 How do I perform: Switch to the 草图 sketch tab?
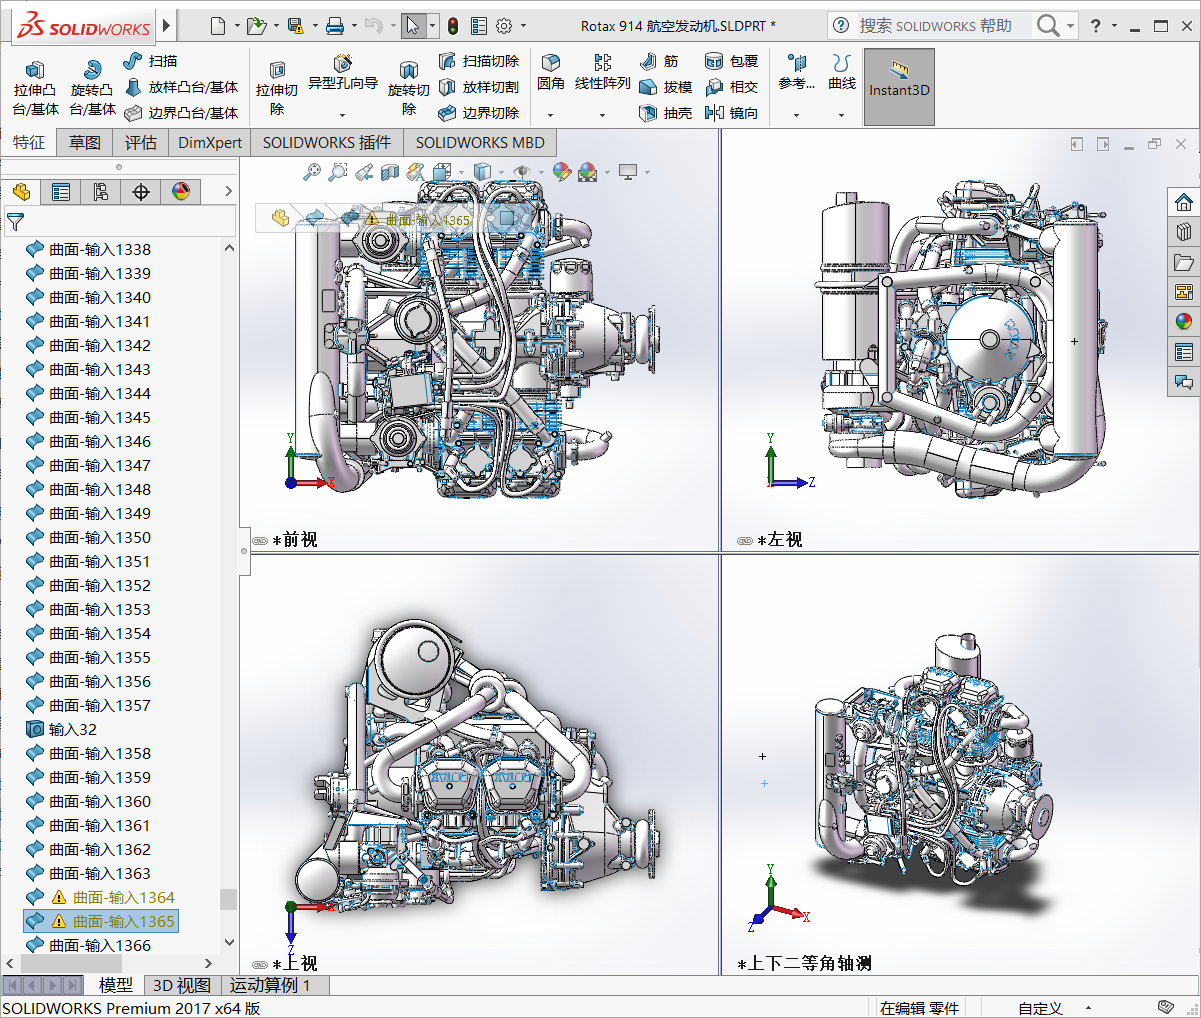(x=85, y=142)
